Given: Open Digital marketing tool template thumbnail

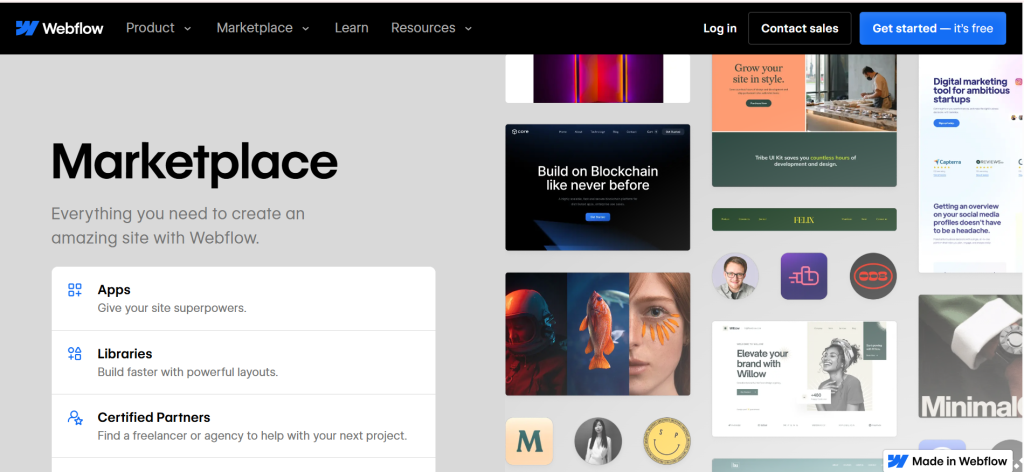Looking at the screenshot, I should pos(971,163).
